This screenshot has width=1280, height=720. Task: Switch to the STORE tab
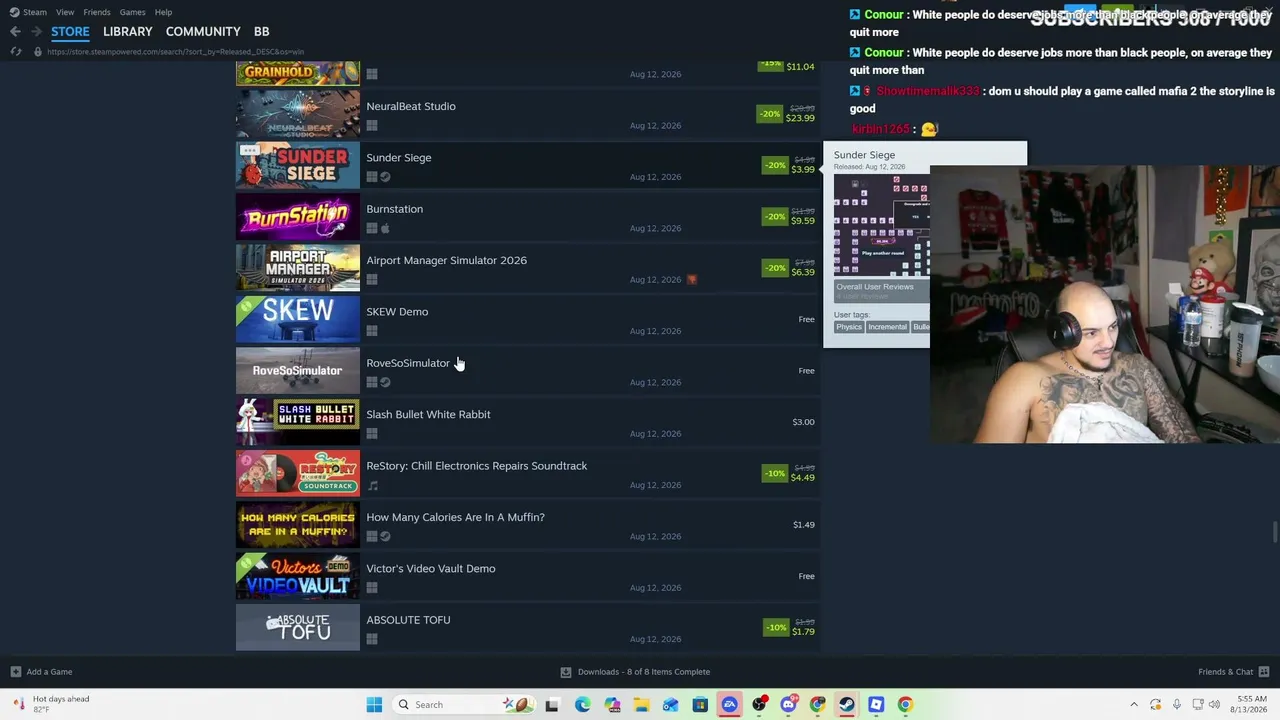[70, 32]
